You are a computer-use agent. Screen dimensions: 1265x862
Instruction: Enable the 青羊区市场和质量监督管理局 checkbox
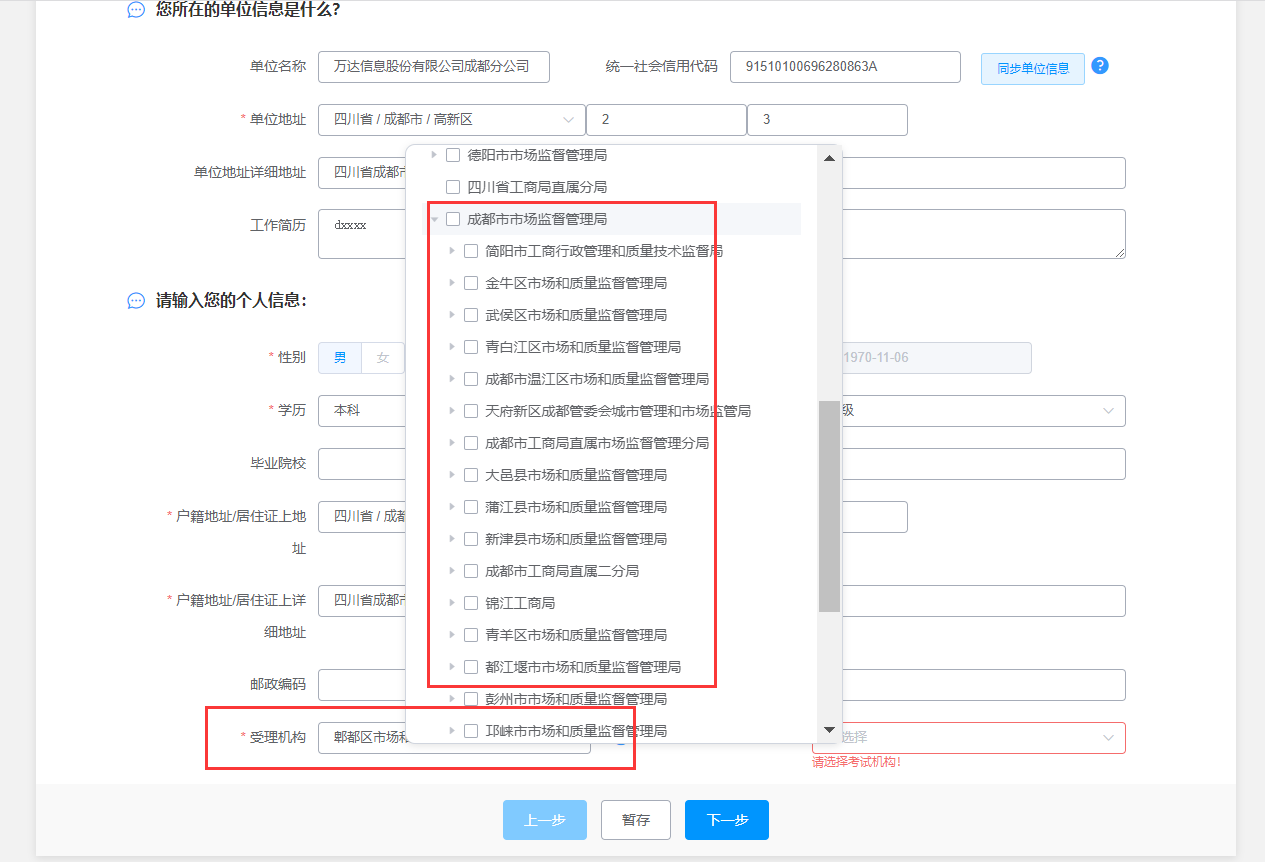click(x=471, y=635)
